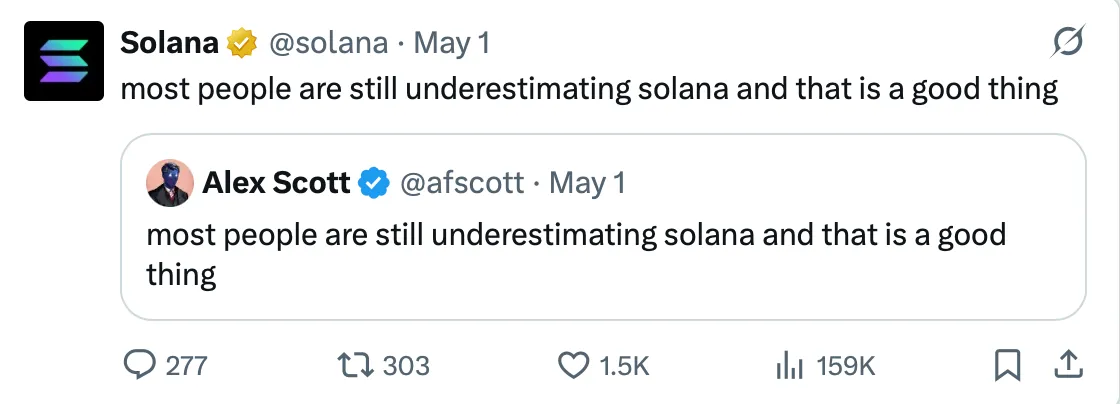The width and height of the screenshot is (1120, 404).
Task: Click the May 1 timestamp on Solana's tweet
Action: 452,43
